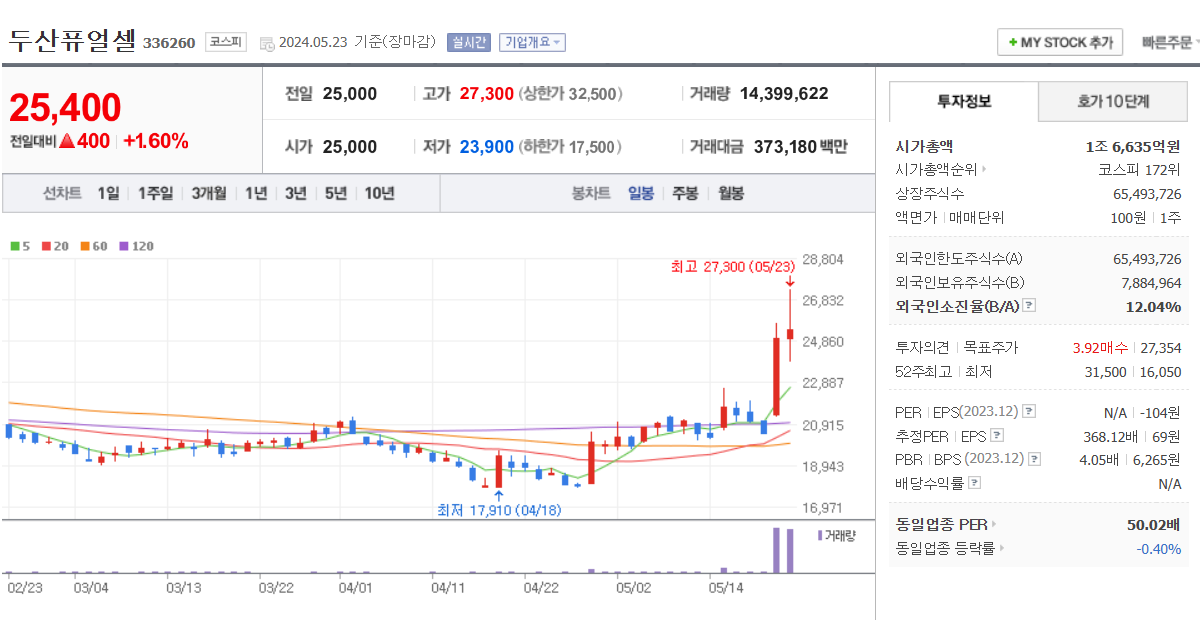The height and width of the screenshot is (620, 1200).
Task: Click the green 5-day moving average legend
Action: coord(20,246)
